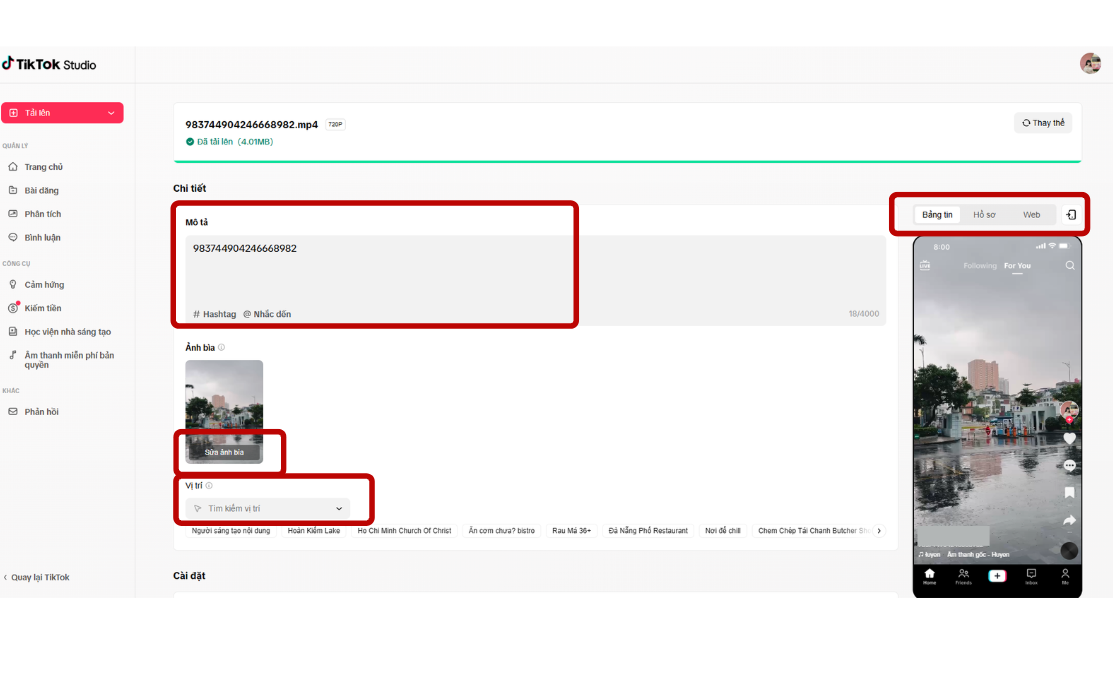The width and height of the screenshot is (1113, 687).
Task: Open the Tìm kiếm vị trí dropdown
Action: (268, 508)
